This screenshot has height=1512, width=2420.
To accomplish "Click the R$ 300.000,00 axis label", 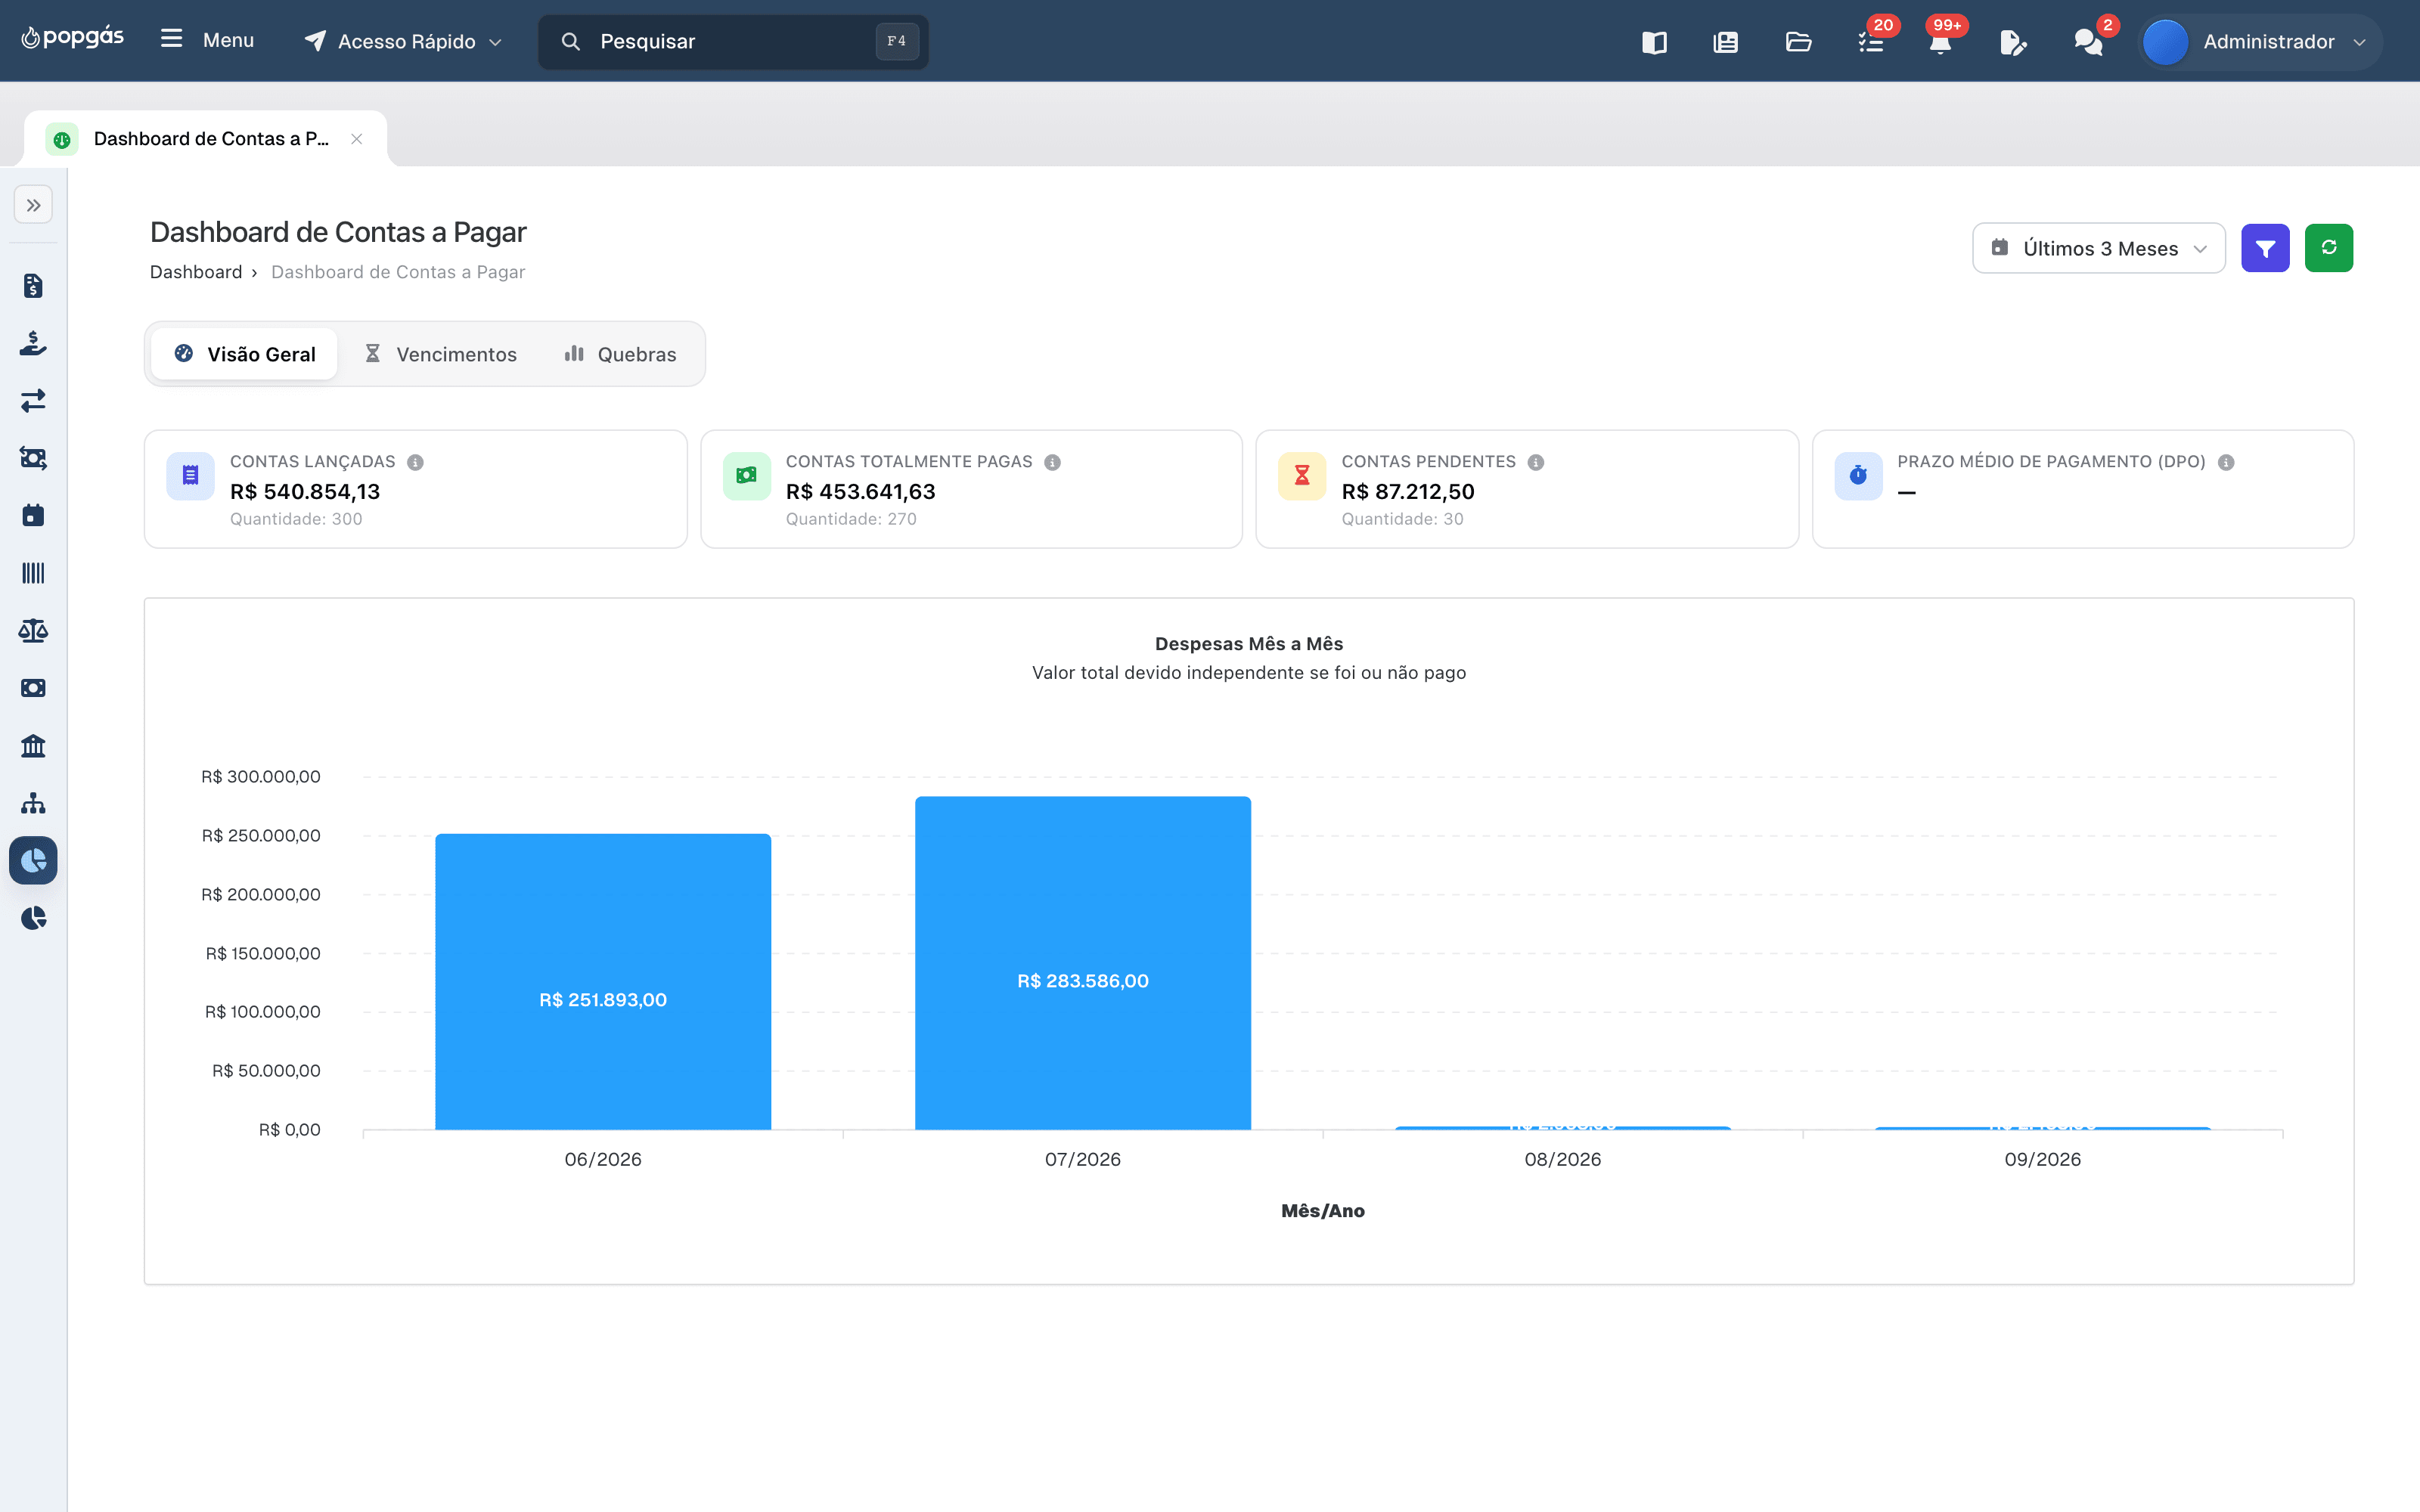I will (261, 777).
